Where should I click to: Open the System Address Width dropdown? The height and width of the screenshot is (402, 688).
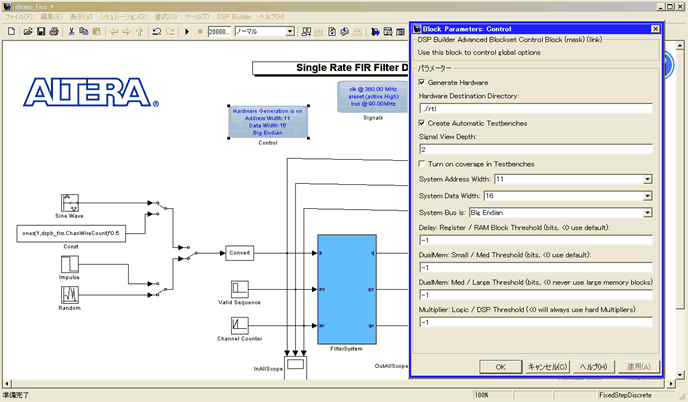(x=648, y=179)
